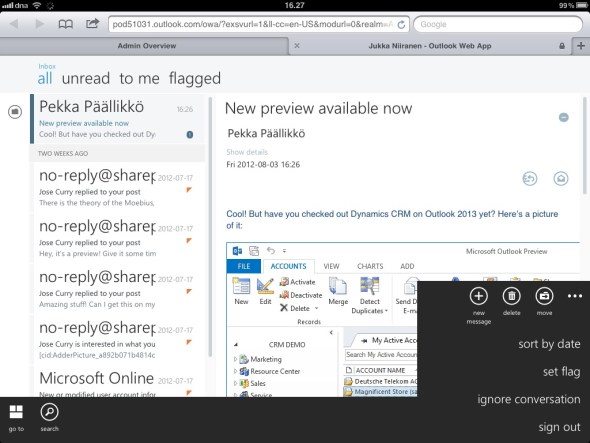
Task: Tap the Safari share icon
Action: click(x=92, y=24)
